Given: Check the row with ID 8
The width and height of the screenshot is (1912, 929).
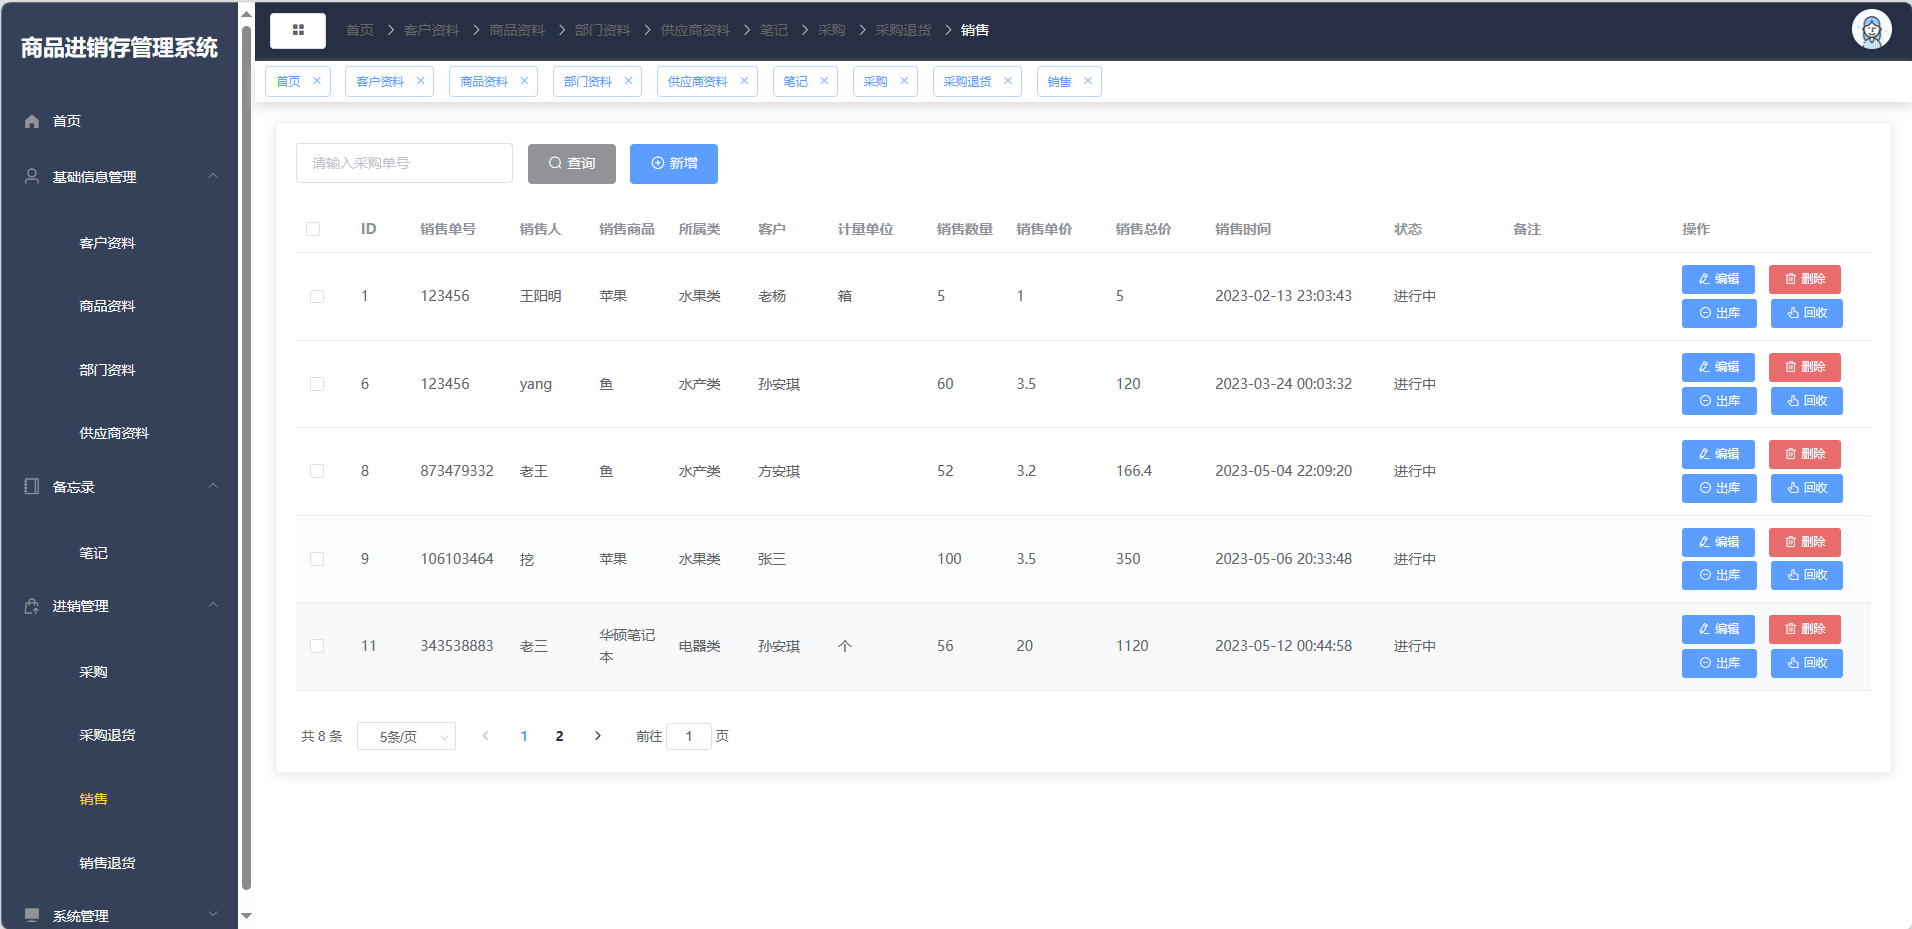Looking at the screenshot, I should pyautogui.click(x=317, y=471).
